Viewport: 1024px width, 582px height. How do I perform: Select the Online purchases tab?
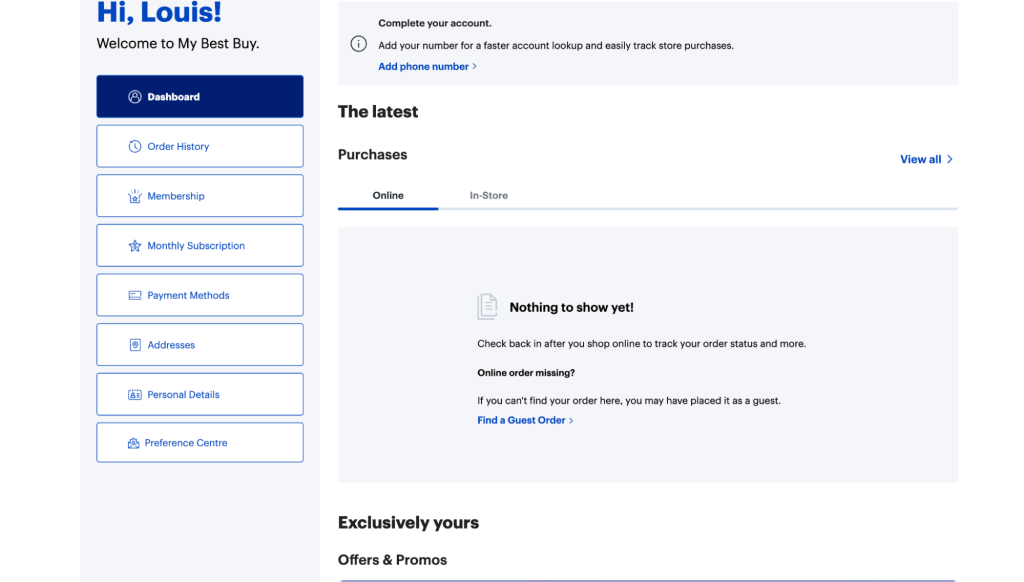pos(388,195)
